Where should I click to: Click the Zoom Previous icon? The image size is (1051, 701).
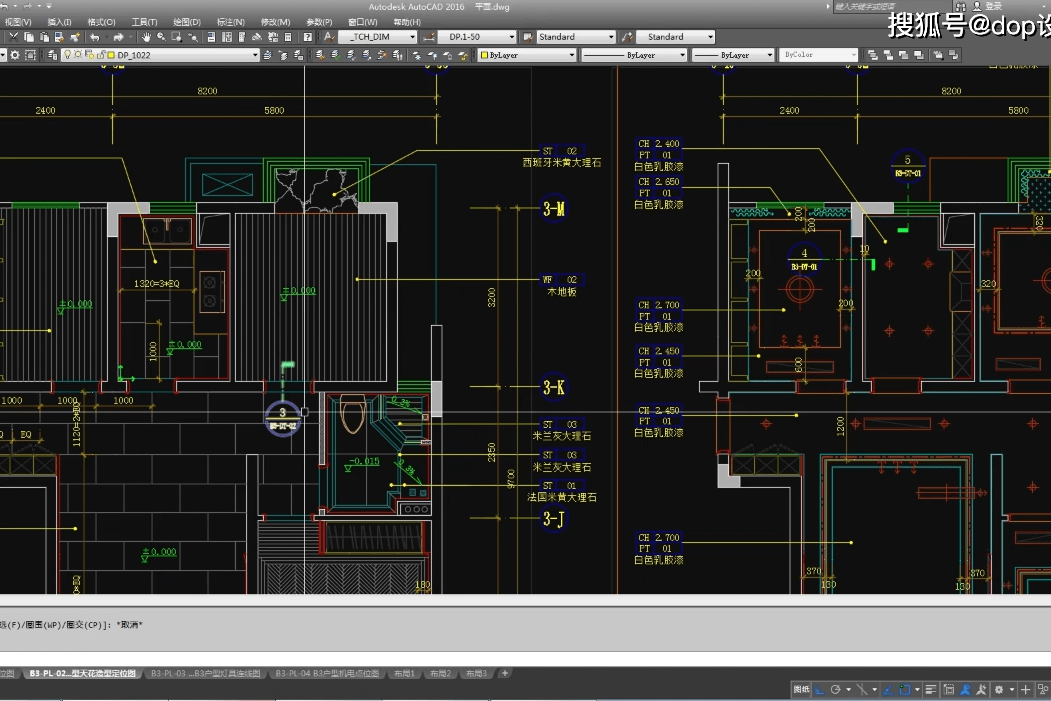coord(193,38)
